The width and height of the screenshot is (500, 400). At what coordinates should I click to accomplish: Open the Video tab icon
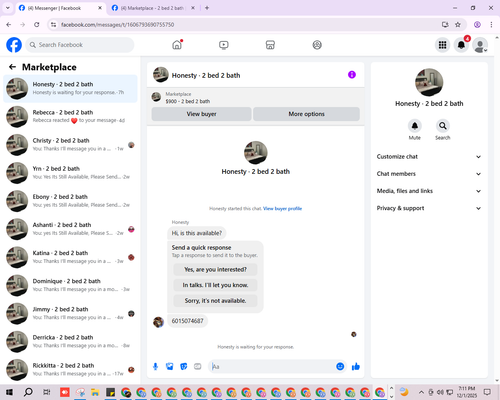(x=224, y=45)
